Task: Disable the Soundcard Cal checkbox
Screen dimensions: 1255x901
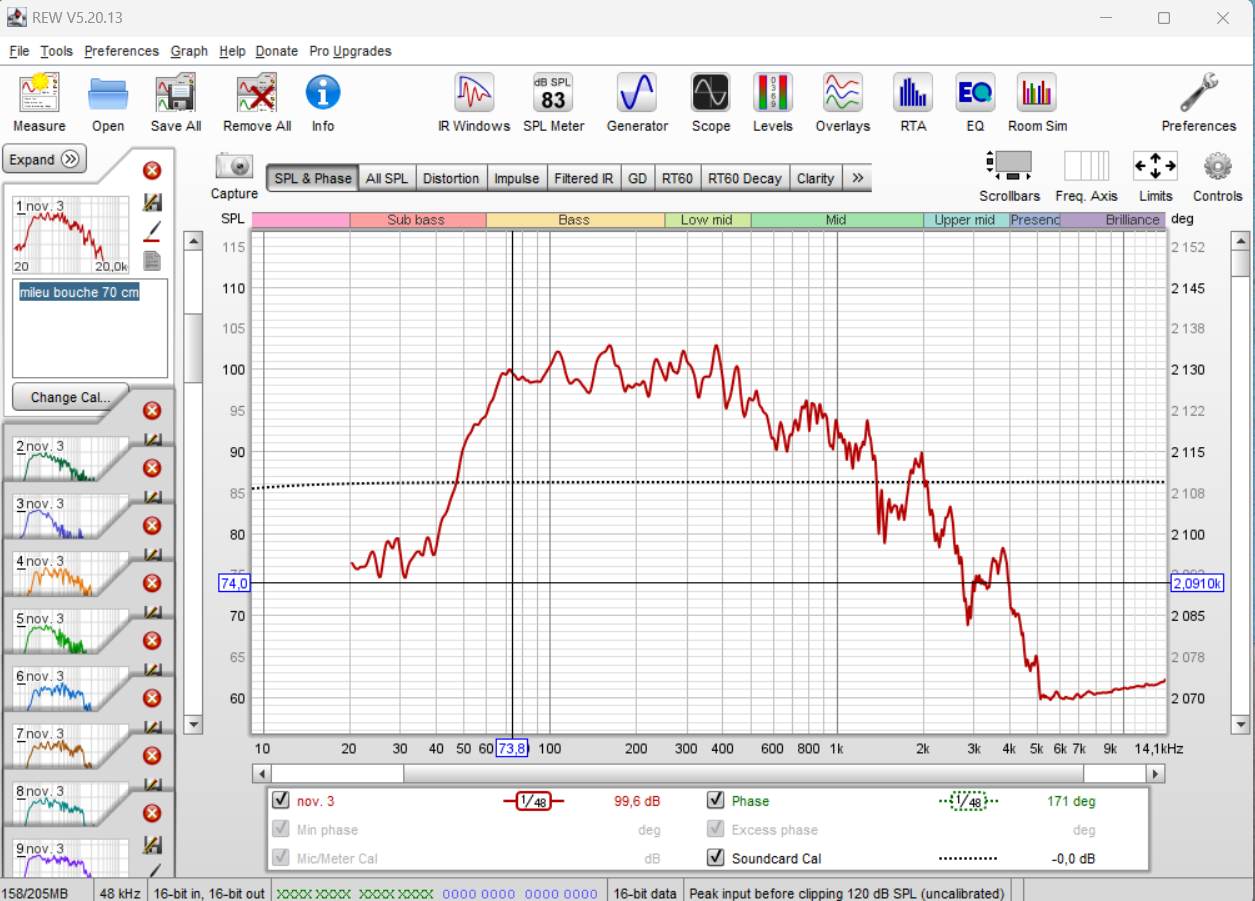Action: click(x=715, y=858)
